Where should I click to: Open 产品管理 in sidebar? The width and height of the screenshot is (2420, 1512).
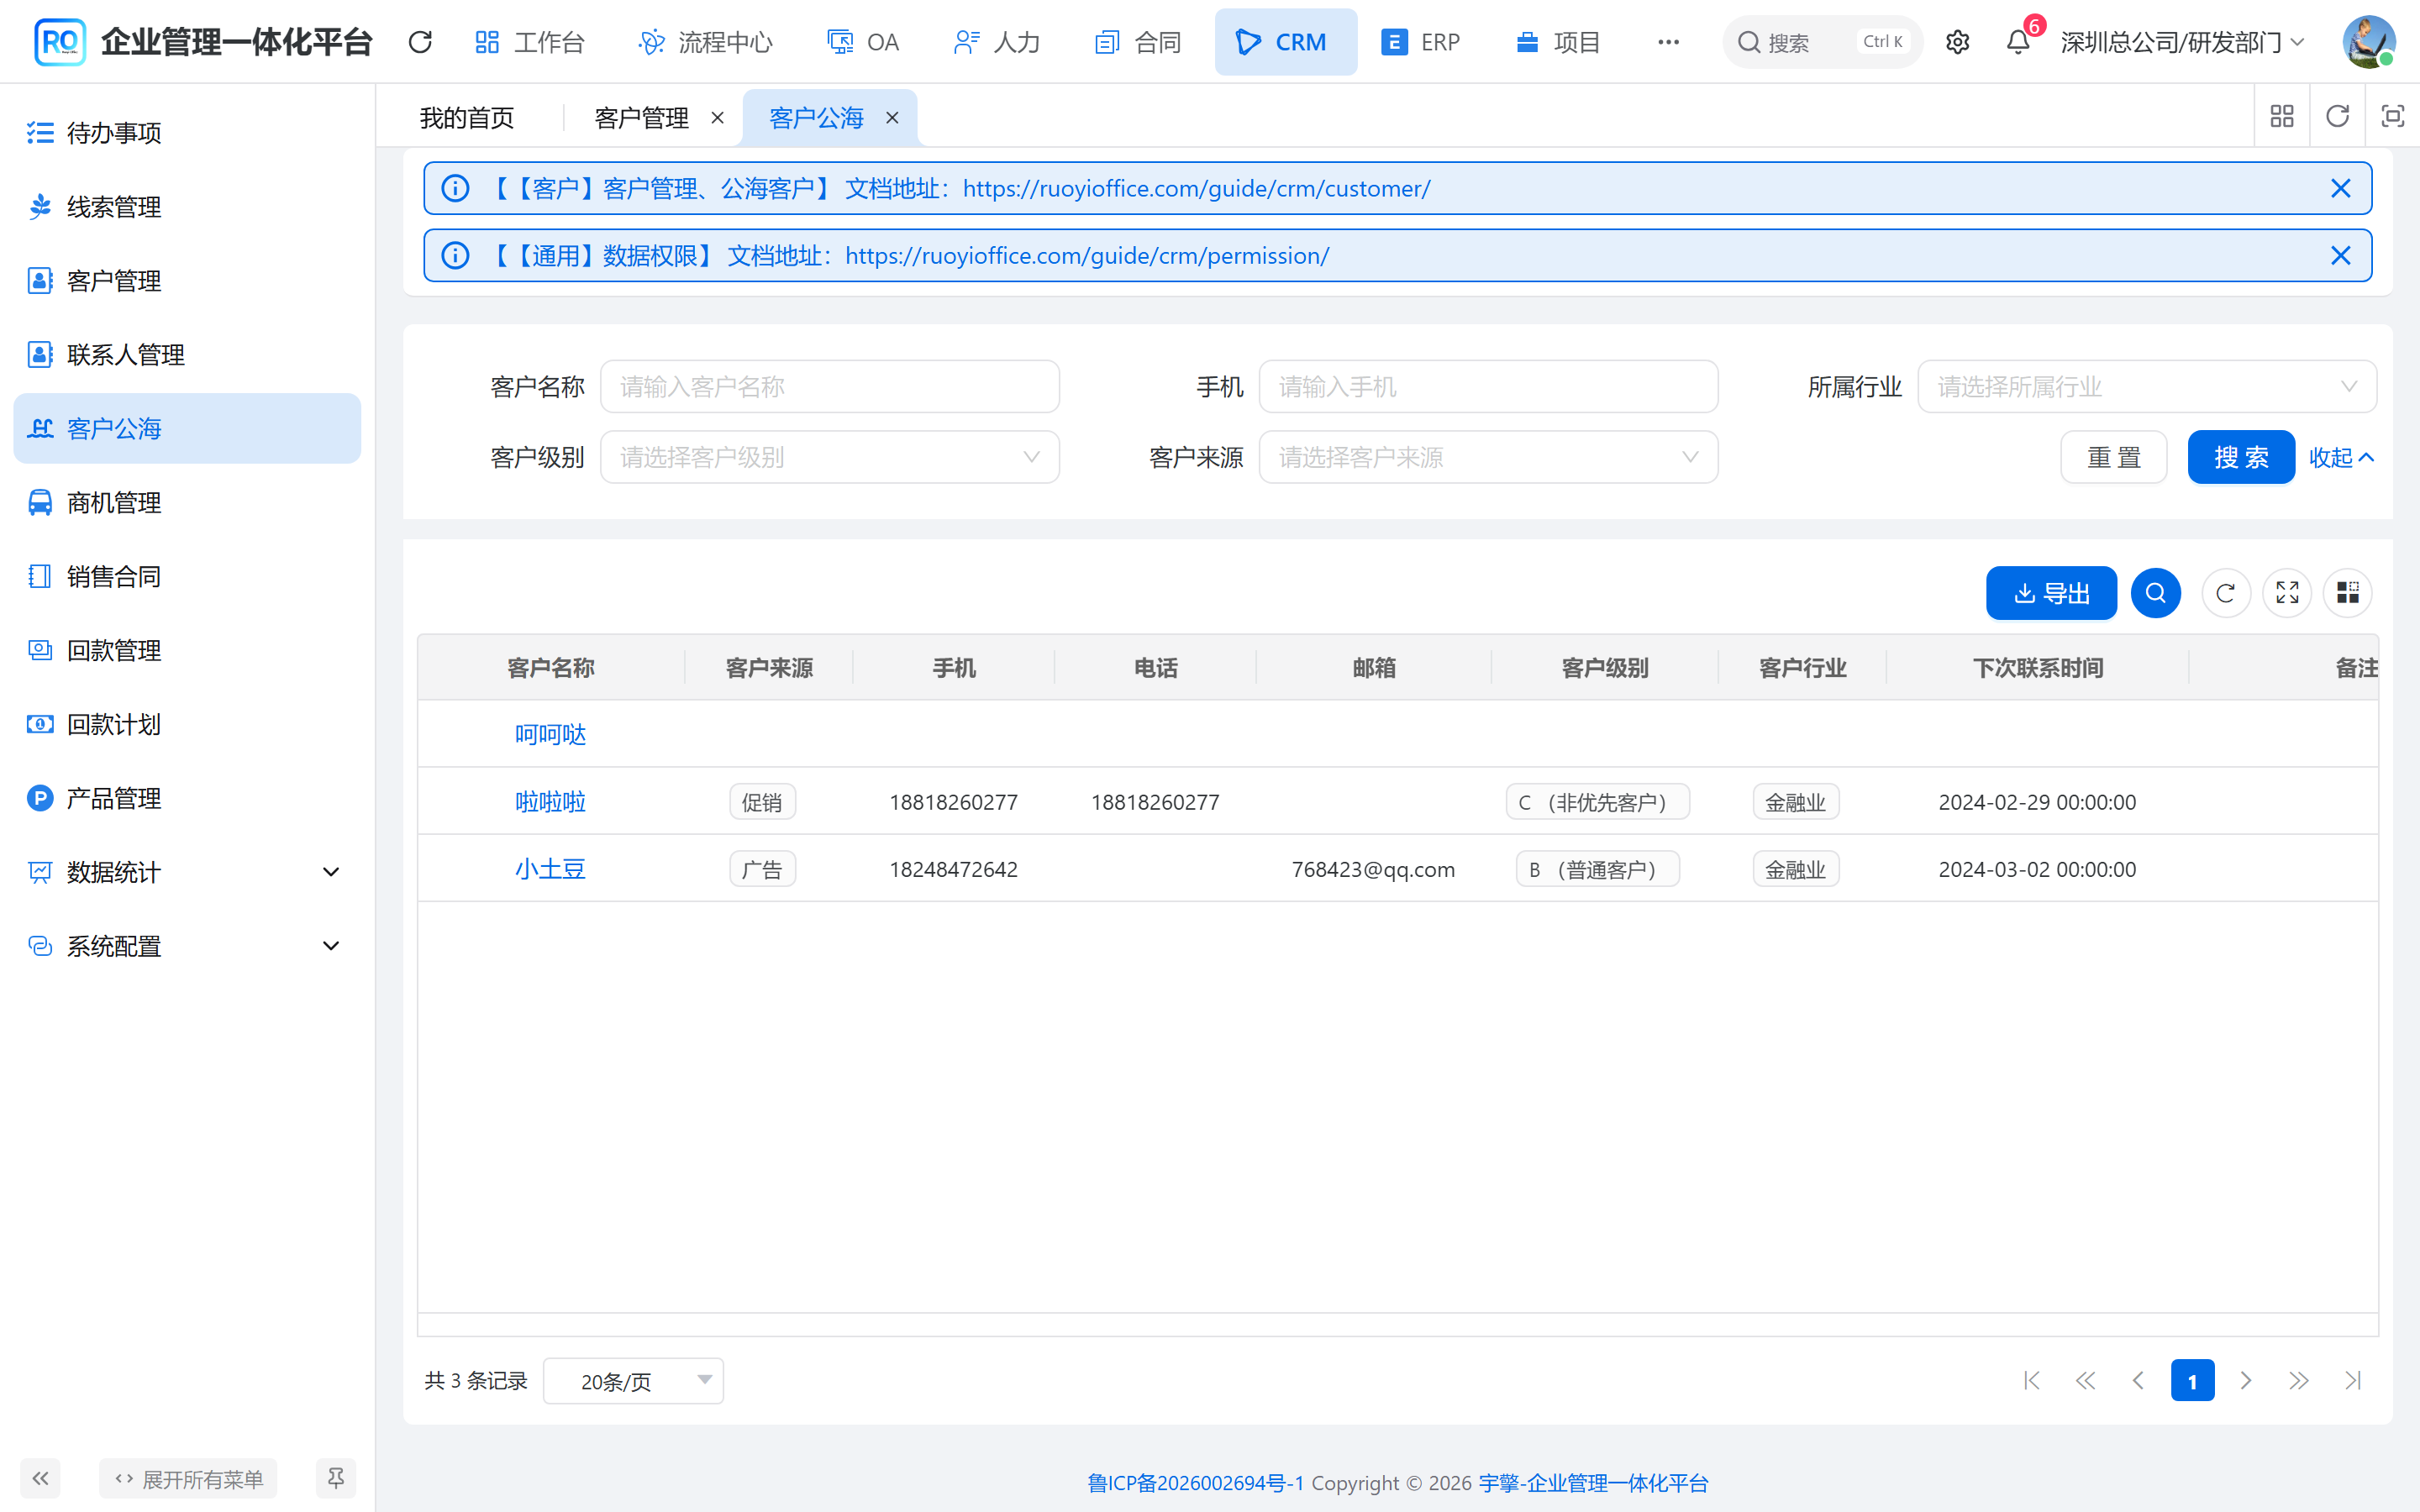(x=187, y=799)
